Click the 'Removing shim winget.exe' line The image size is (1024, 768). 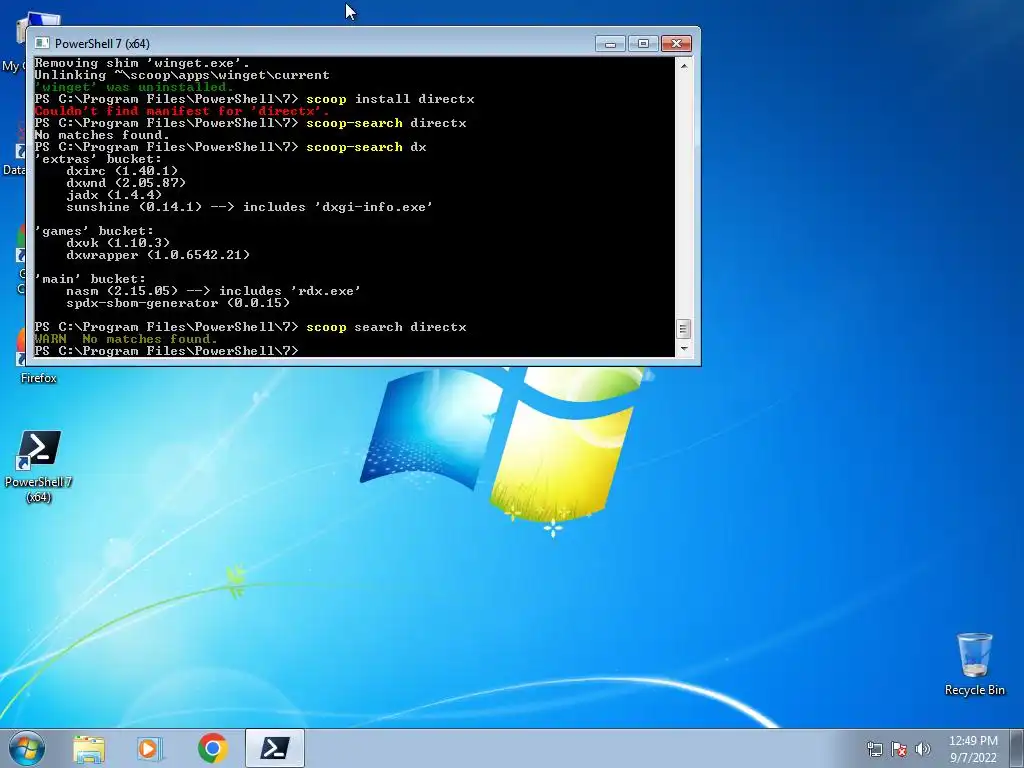pos(142,63)
